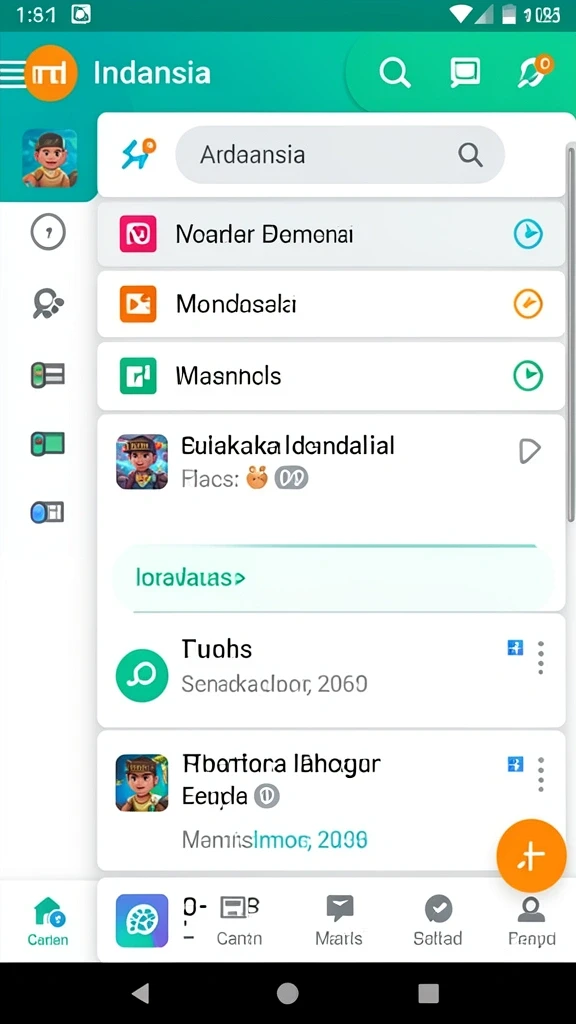This screenshot has height=1024, width=576.
Task: Toggle the blue clock on Noarler Demenai row
Action: pyautogui.click(x=528, y=234)
